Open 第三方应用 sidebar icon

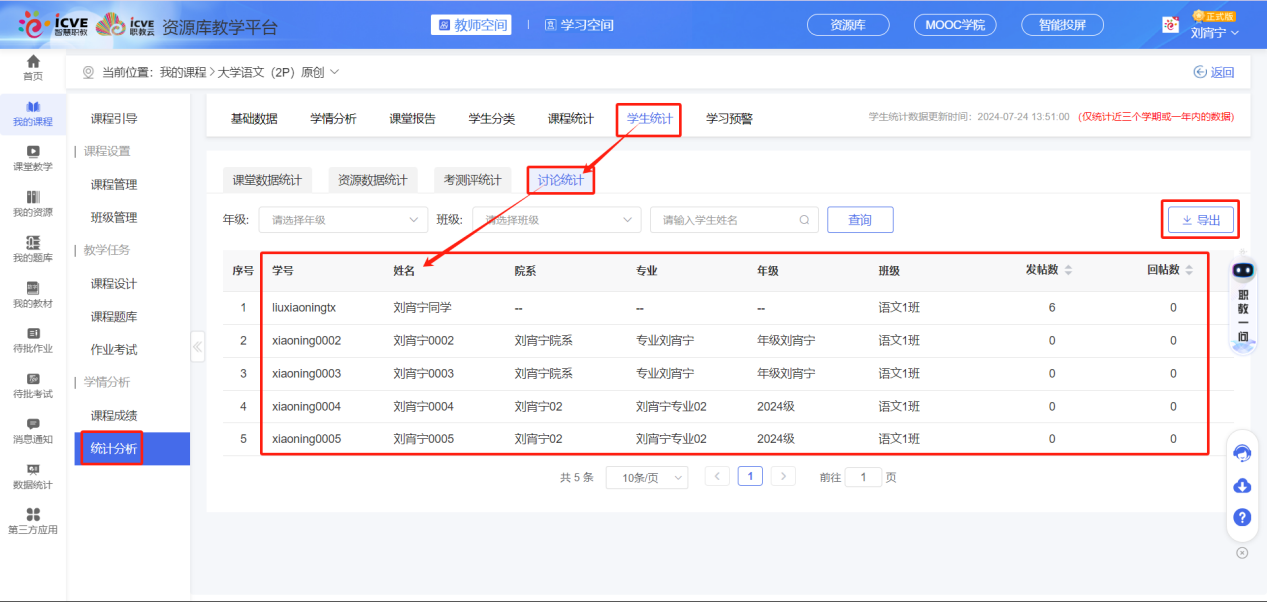tap(33, 520)
